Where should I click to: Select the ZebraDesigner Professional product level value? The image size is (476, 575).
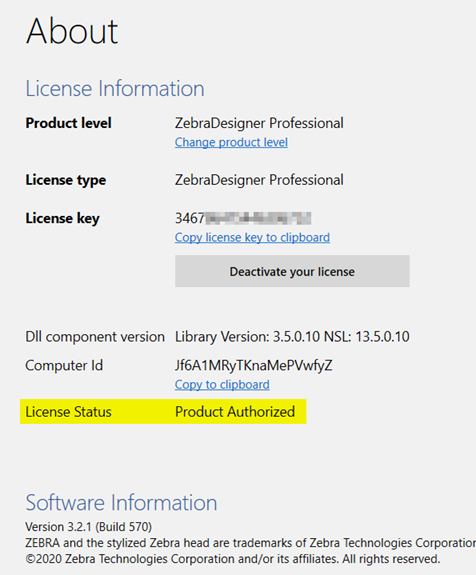click(x=259, y=123)
